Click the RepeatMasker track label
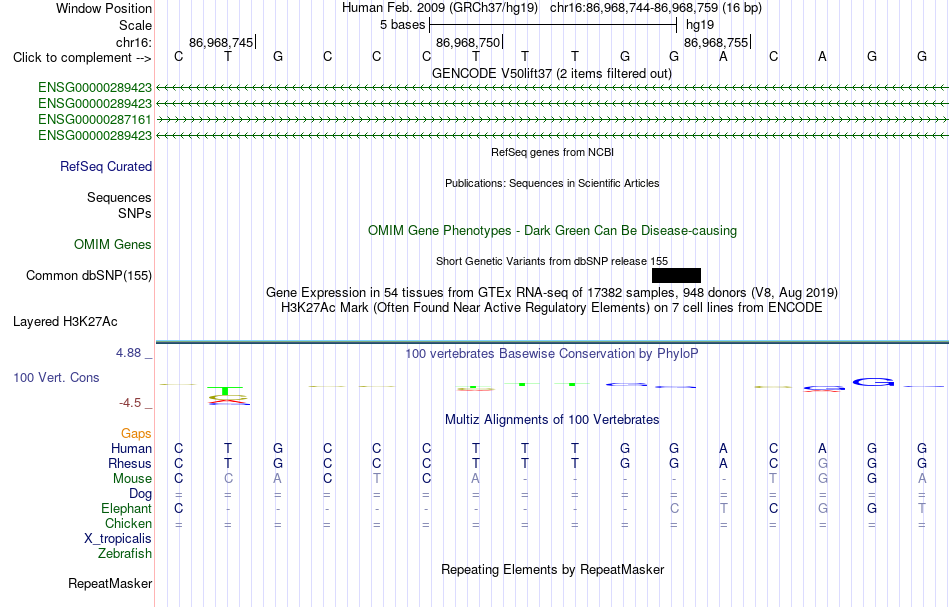The height and width of the screenshot is (607, 950). (110, 583)
